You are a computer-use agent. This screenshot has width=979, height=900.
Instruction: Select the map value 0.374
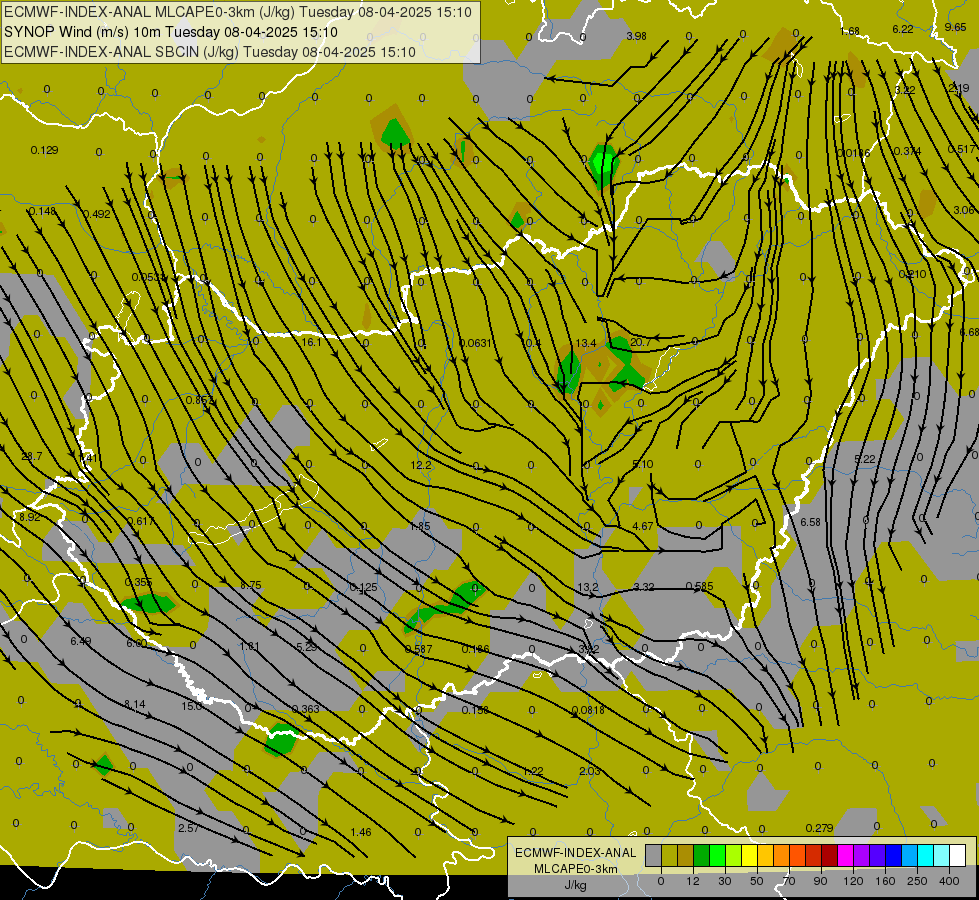(x=907, y=151)
